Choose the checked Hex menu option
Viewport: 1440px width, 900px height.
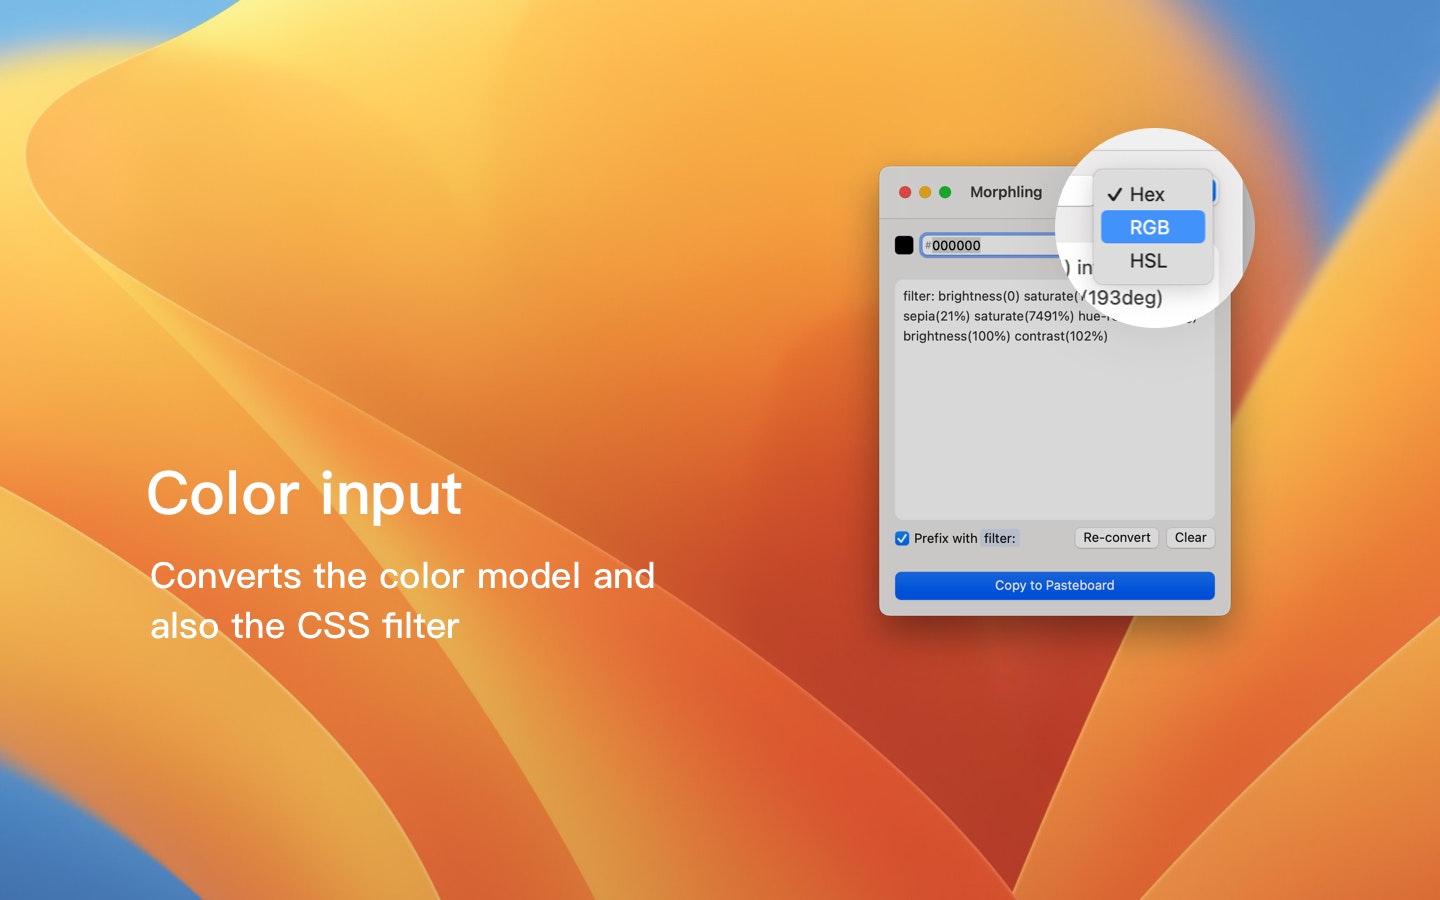tap(1152, 194)
